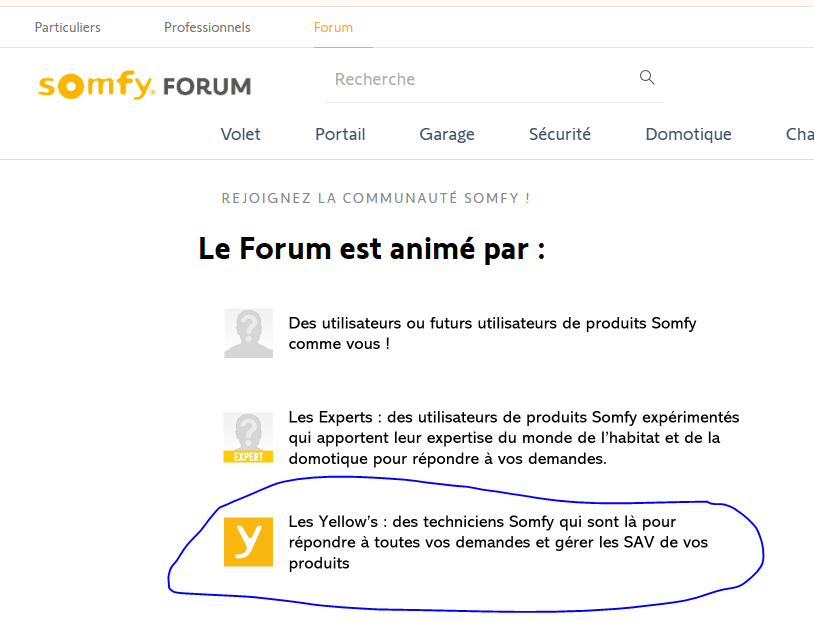The height and width of the screenshot is (627, 814).
Task: Click the "Le Forum est animé par" heading
Action: [x=372, y=249]
